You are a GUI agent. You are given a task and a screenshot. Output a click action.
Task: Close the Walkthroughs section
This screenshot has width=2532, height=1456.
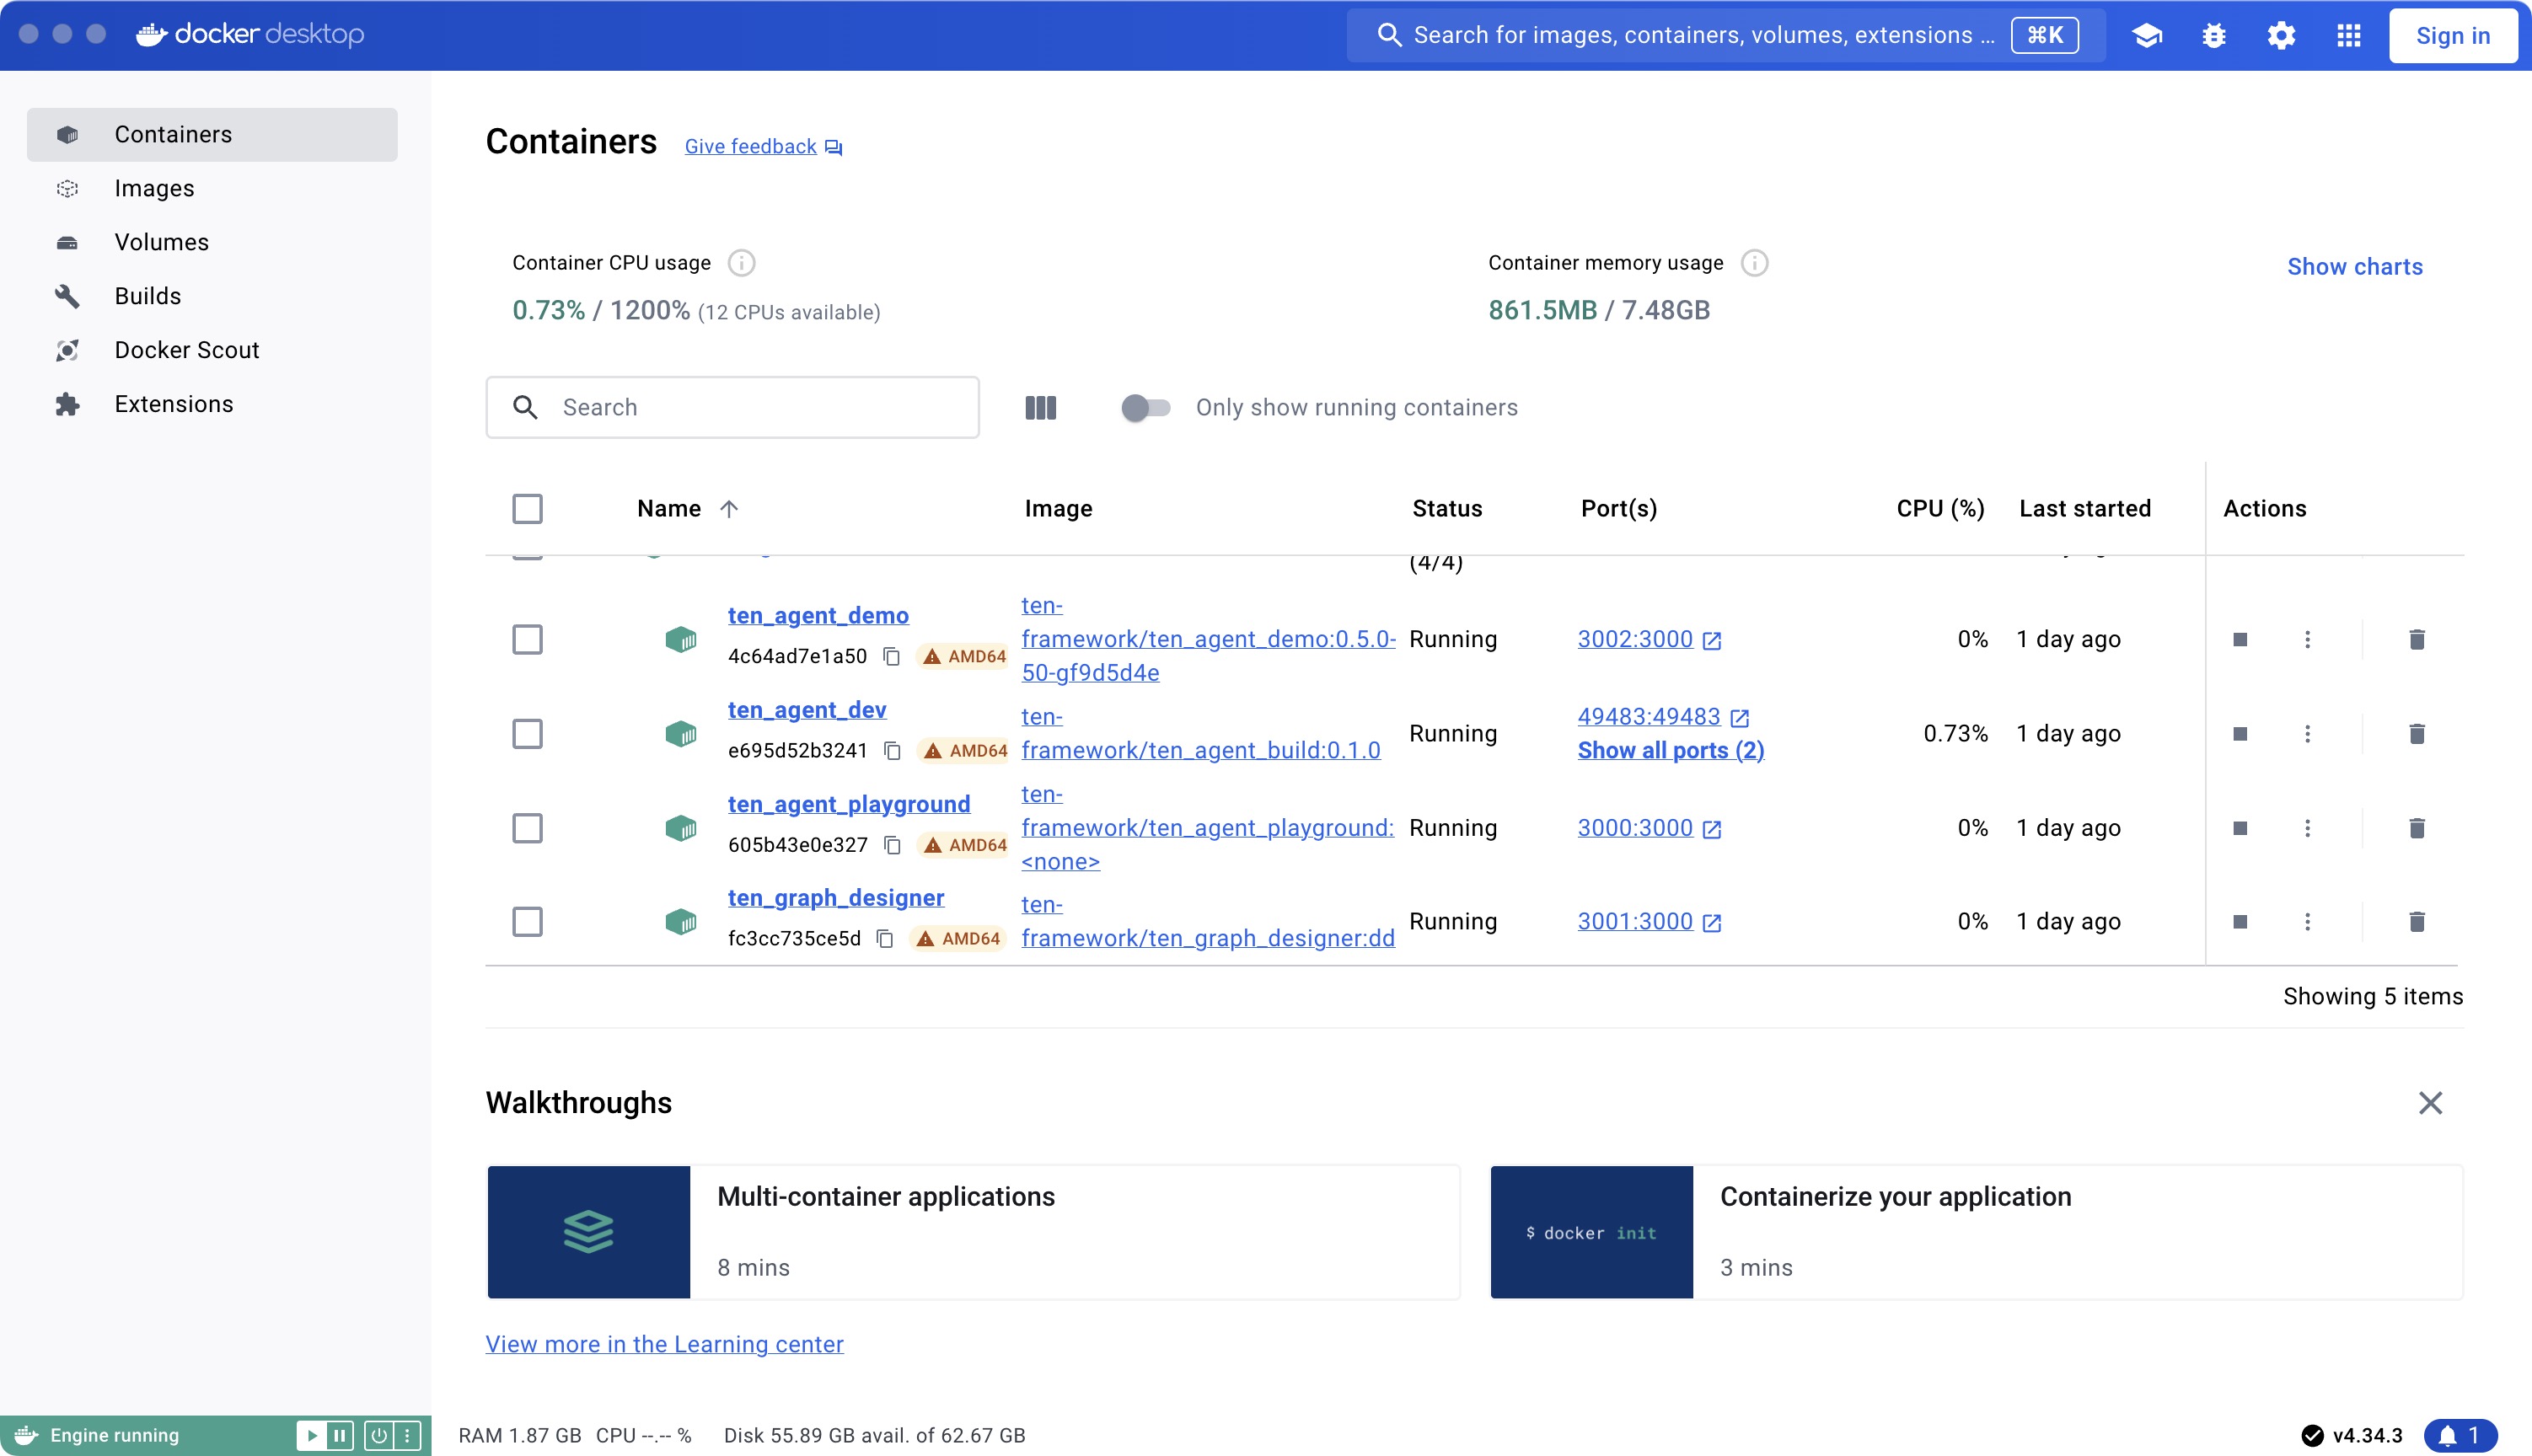(x=2430, y=1104)
